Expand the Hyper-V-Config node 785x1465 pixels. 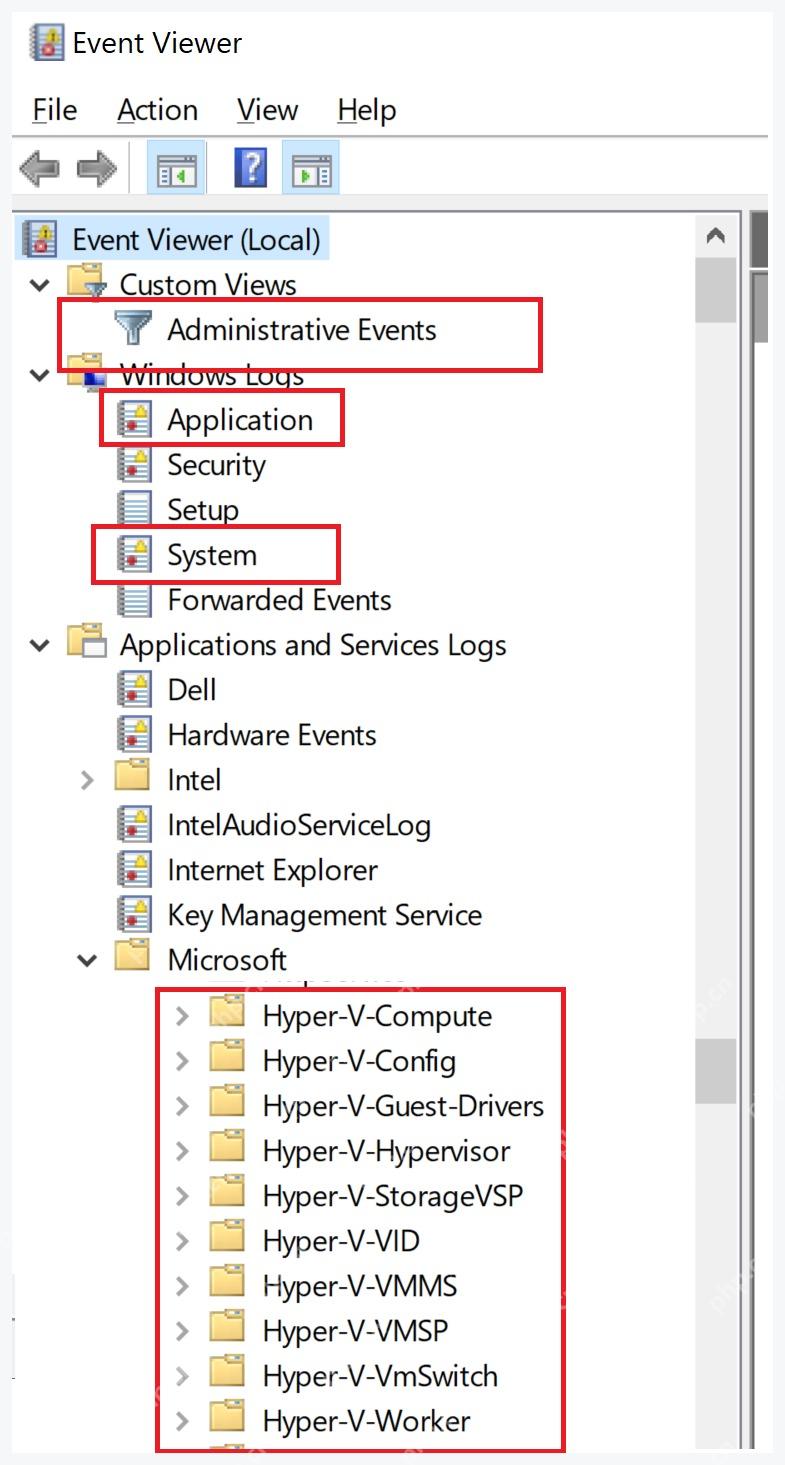pos(182,1061)
